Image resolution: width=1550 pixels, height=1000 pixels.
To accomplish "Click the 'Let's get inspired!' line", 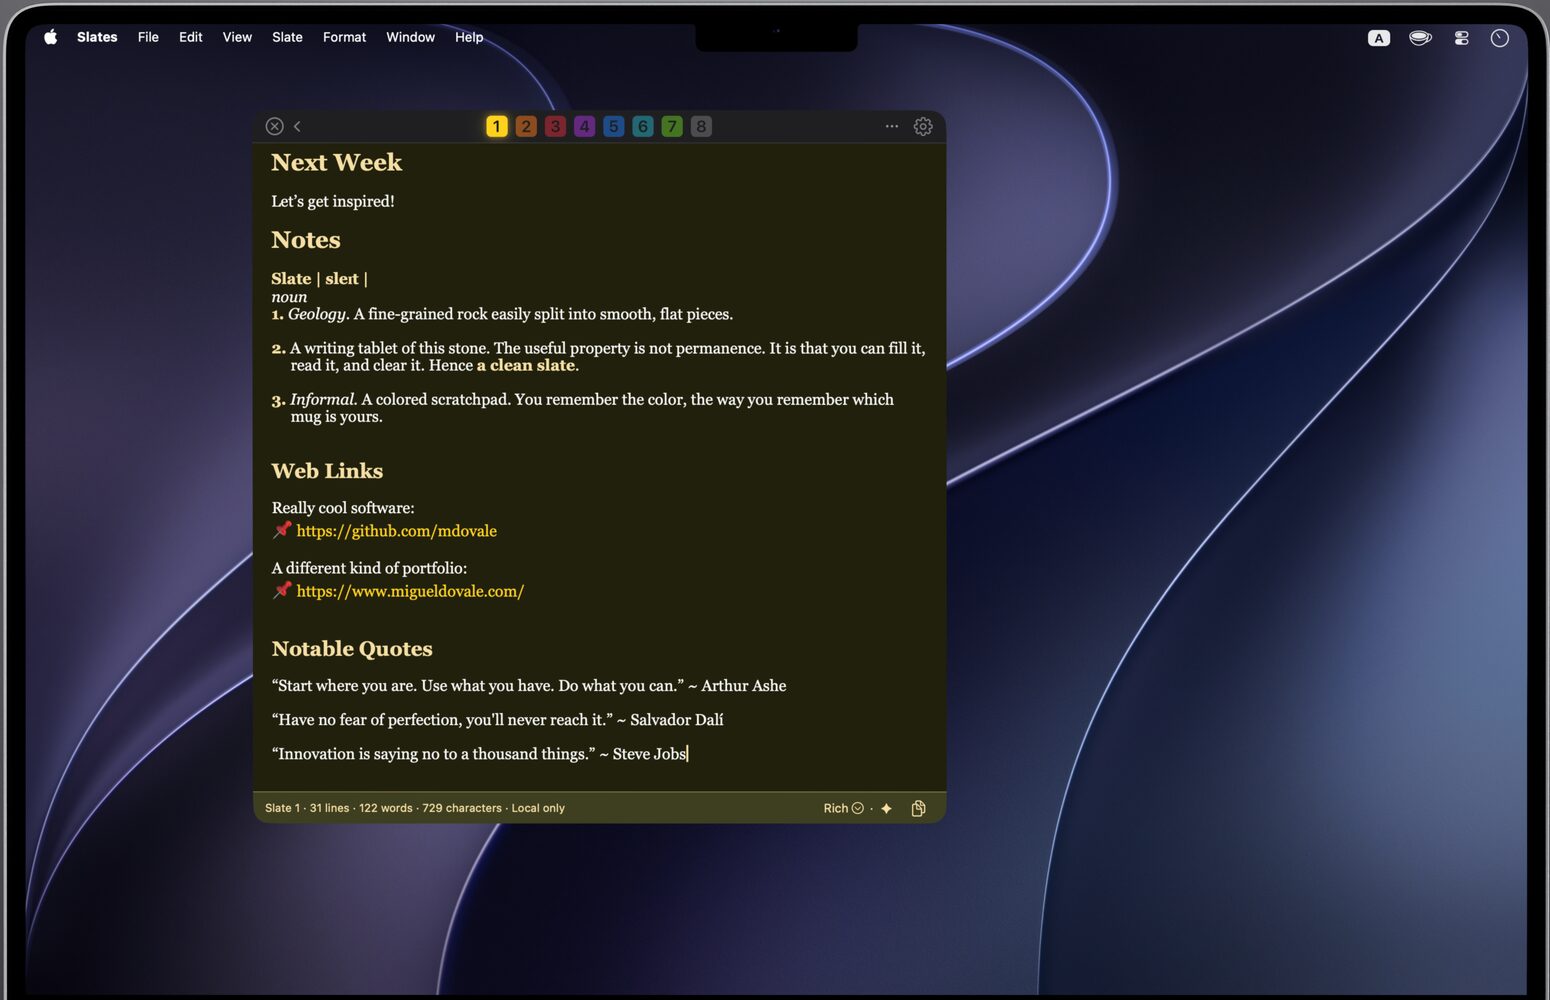I will (x=333, y=201).
